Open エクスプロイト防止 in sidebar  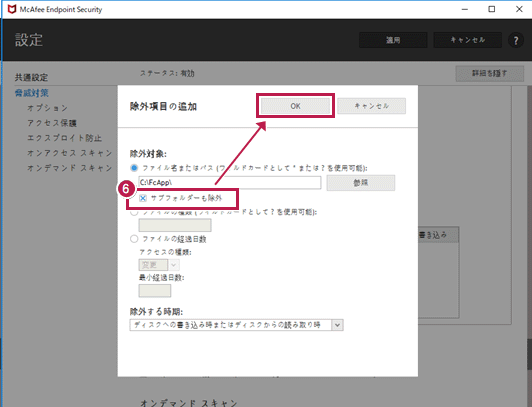(x=64, y=138)
